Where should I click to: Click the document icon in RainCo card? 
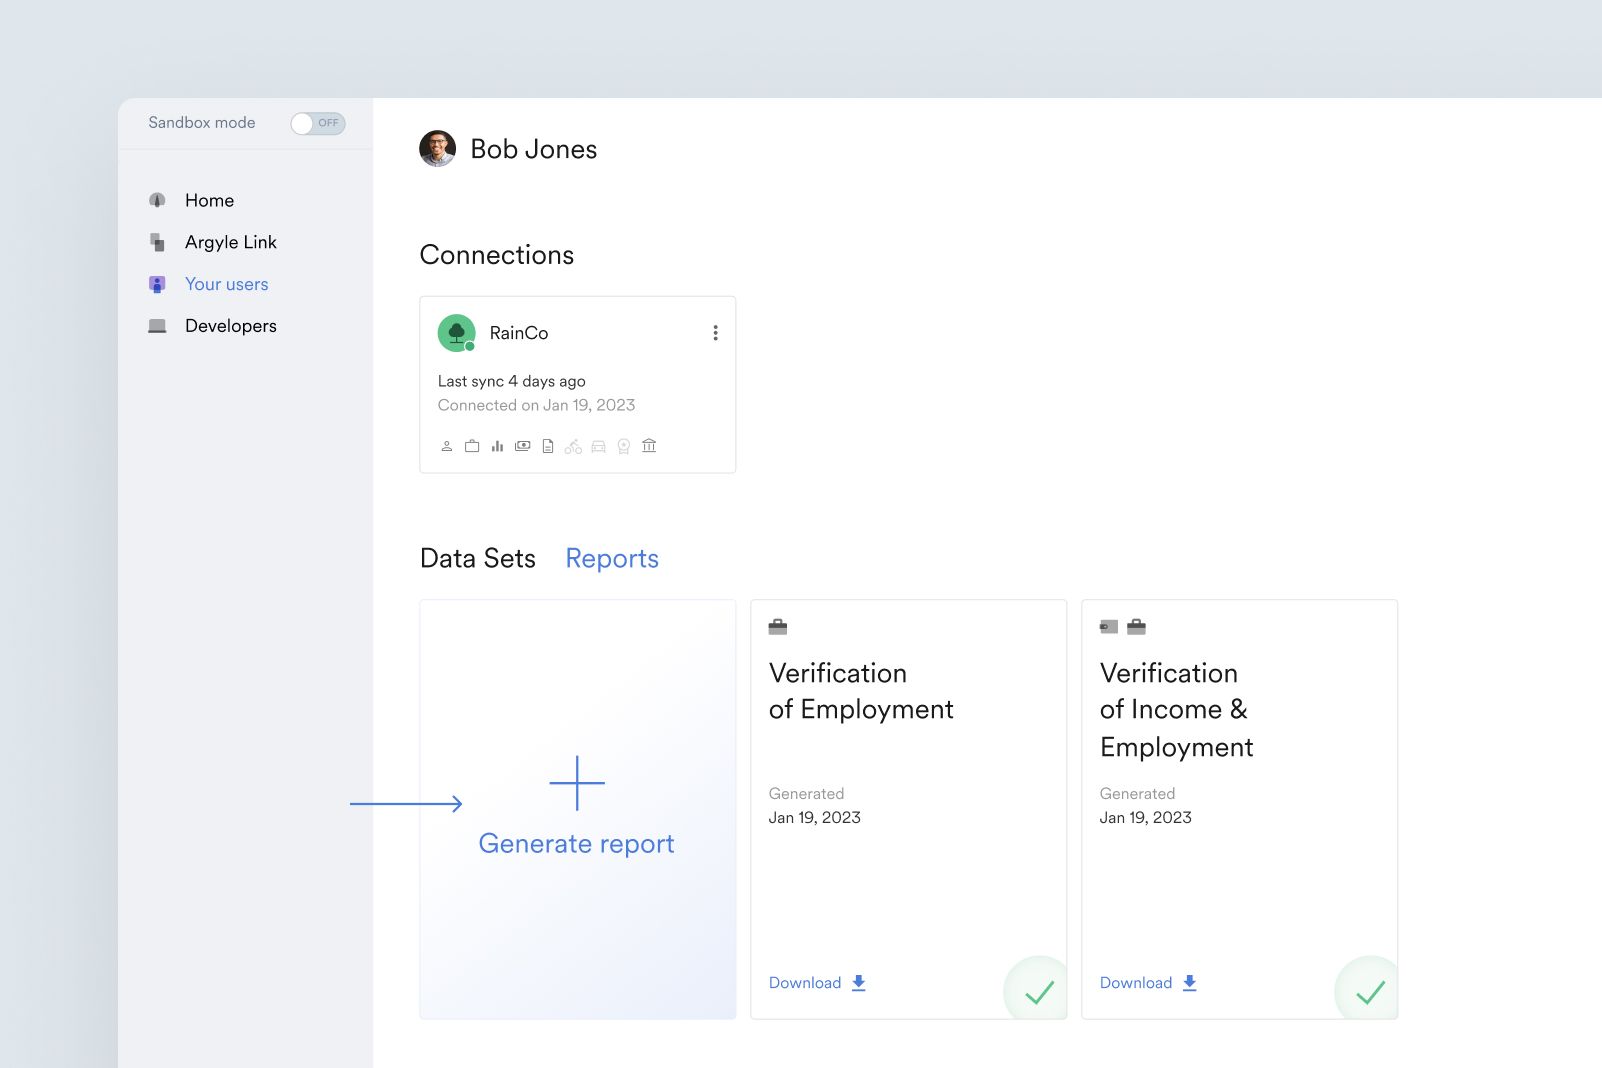point(548,446)
